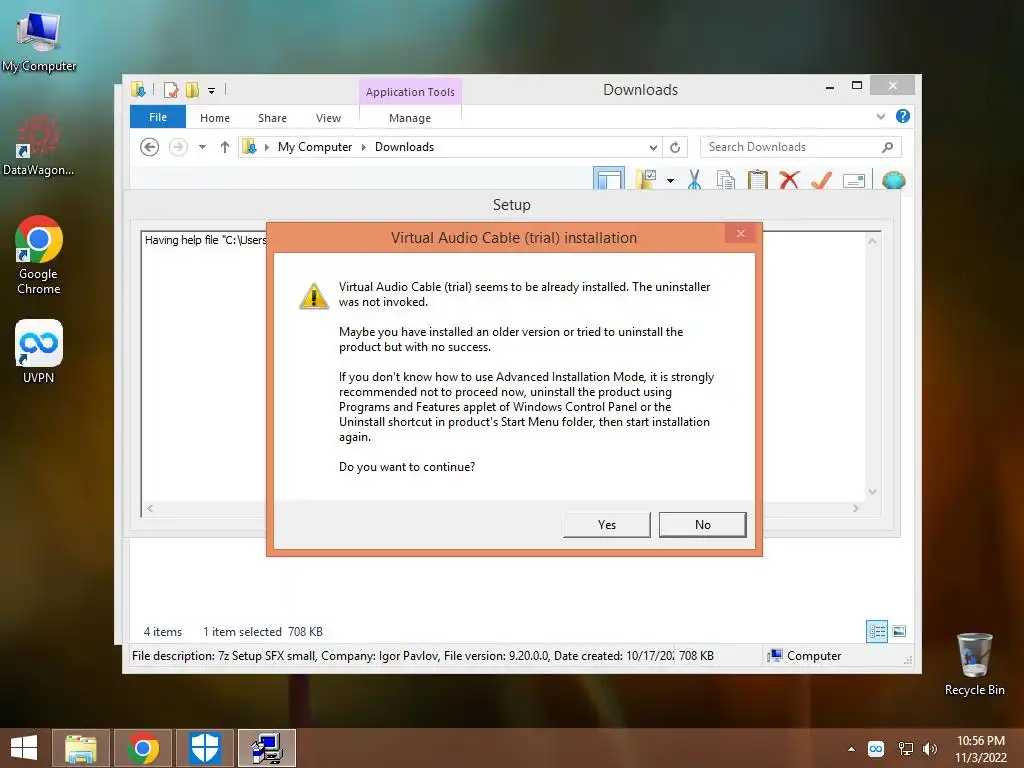
Task: Click the orange checkmark toolbar icon
Action: (x=821, y=180)
